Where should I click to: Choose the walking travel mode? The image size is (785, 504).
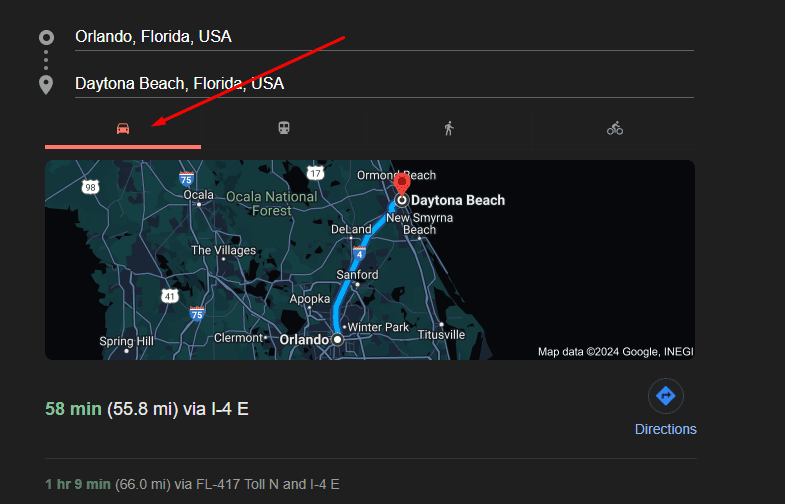pos(448,128)
